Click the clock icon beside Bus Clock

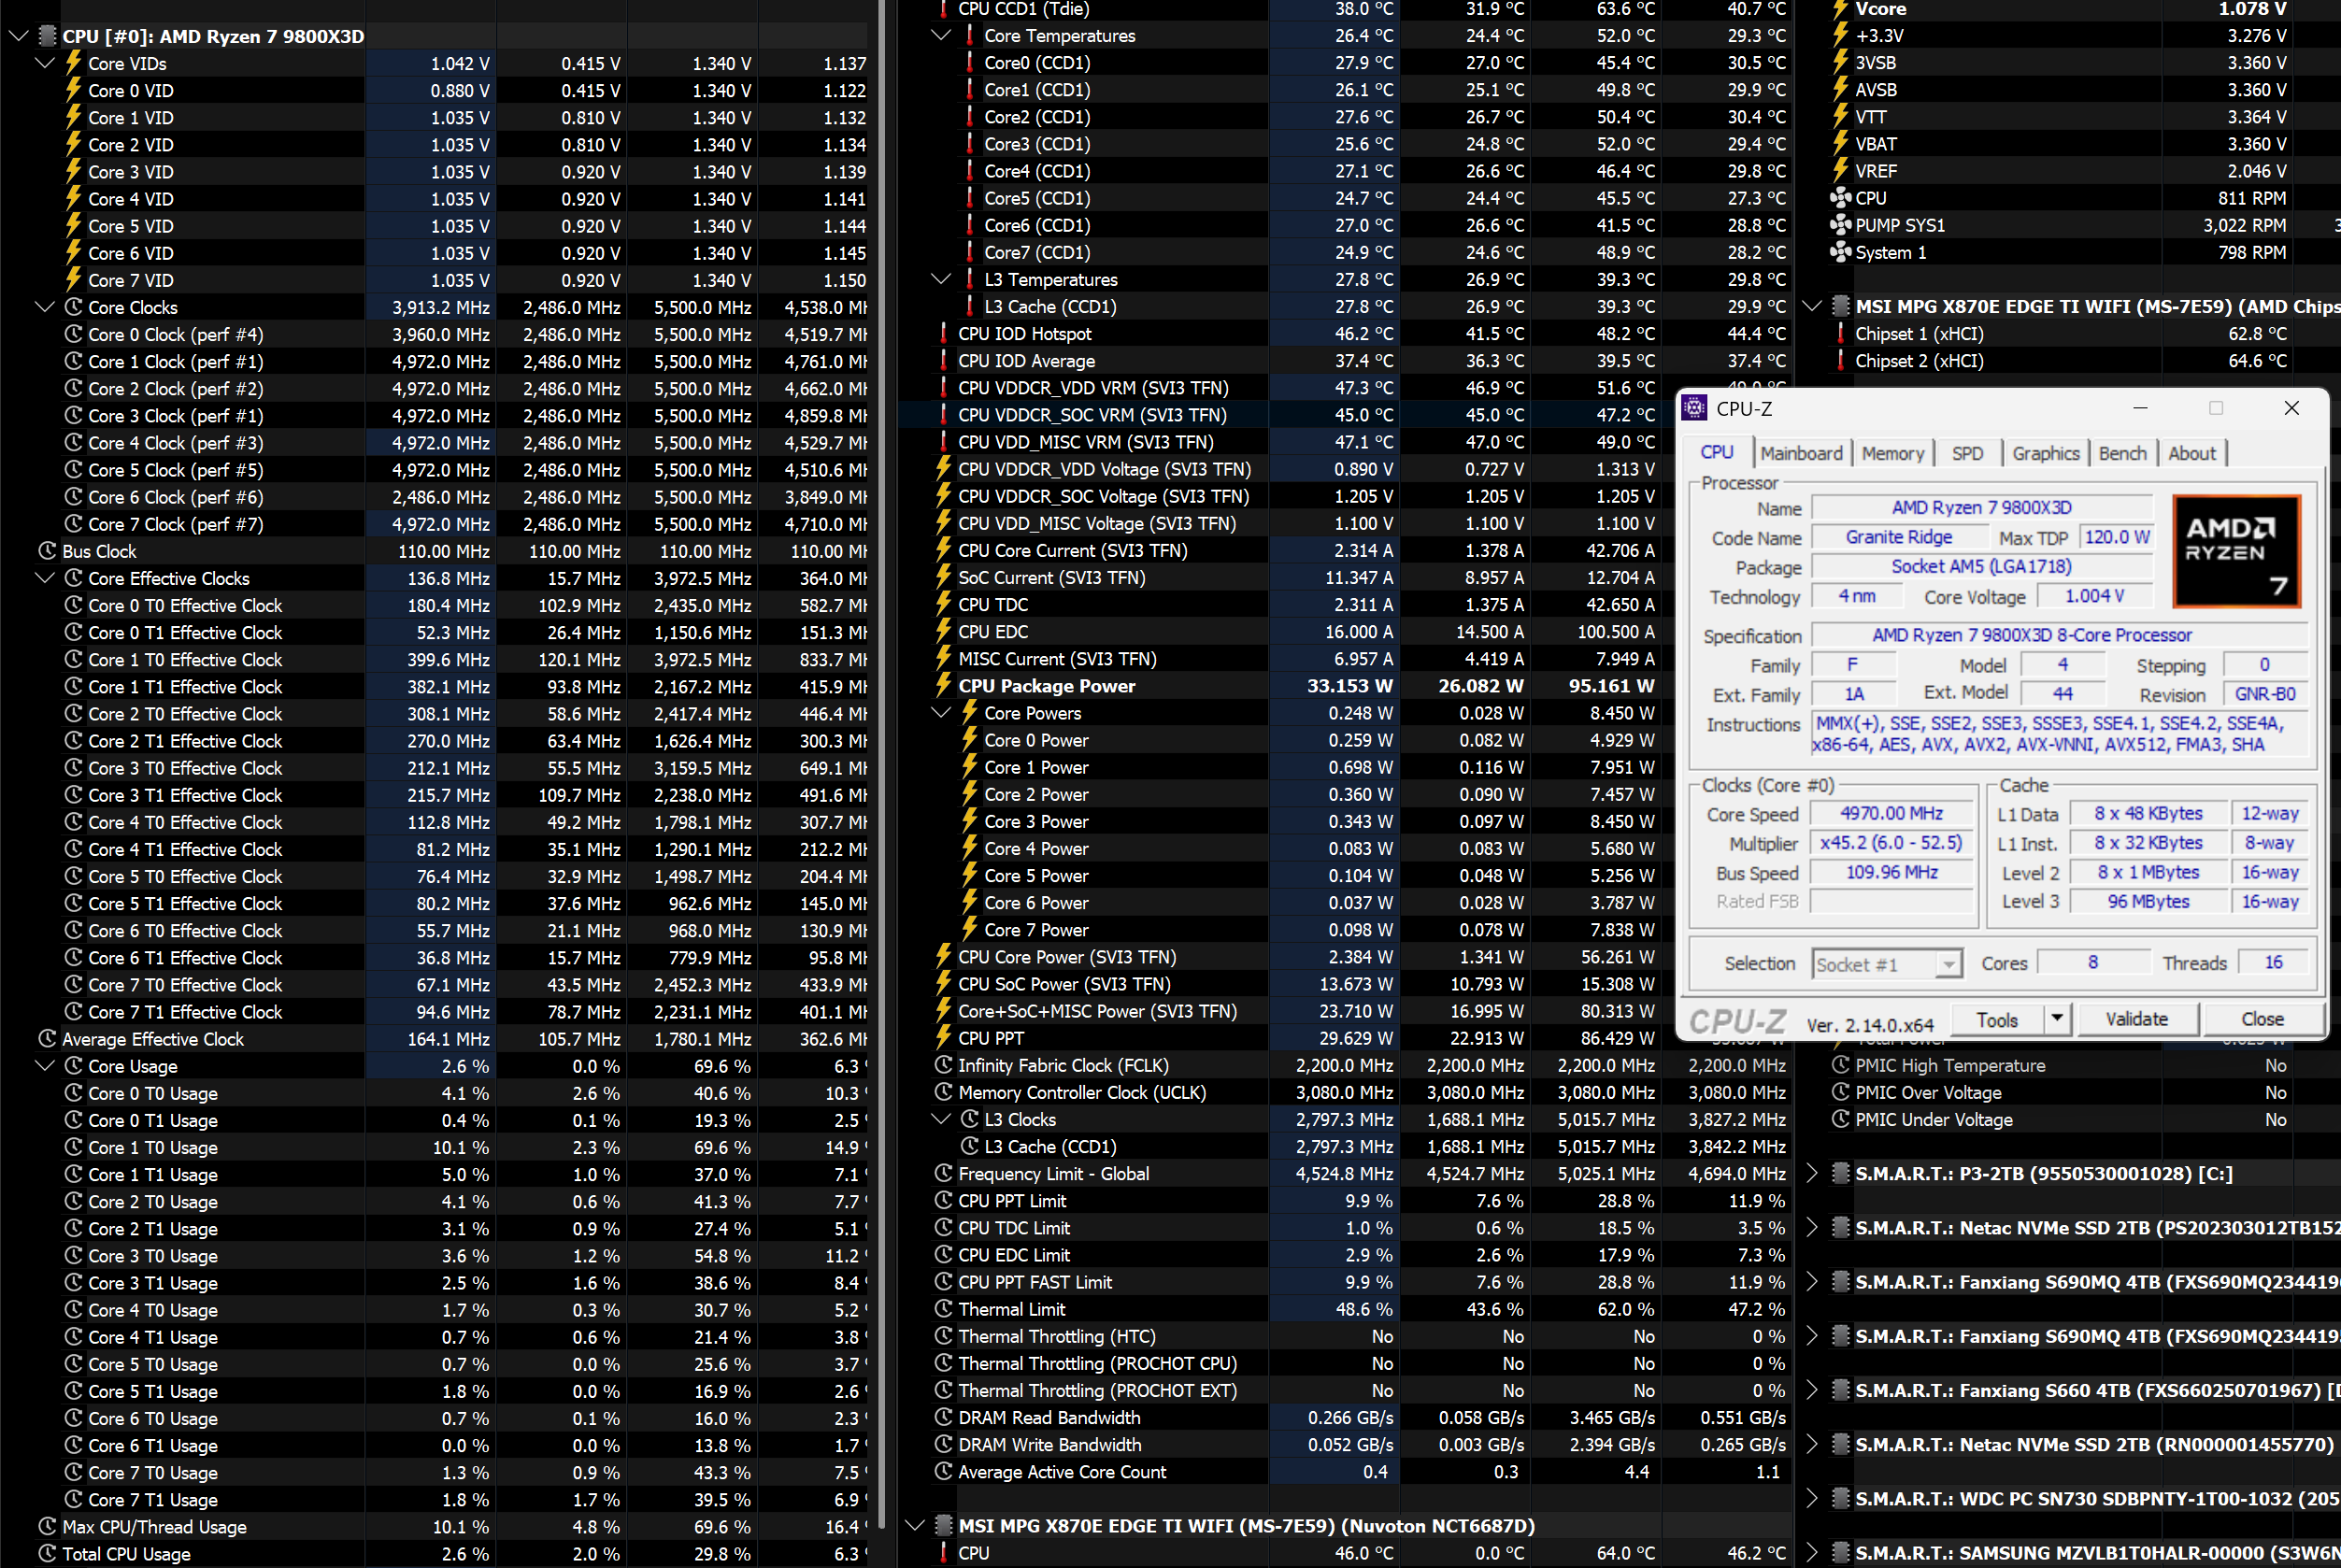47,551
